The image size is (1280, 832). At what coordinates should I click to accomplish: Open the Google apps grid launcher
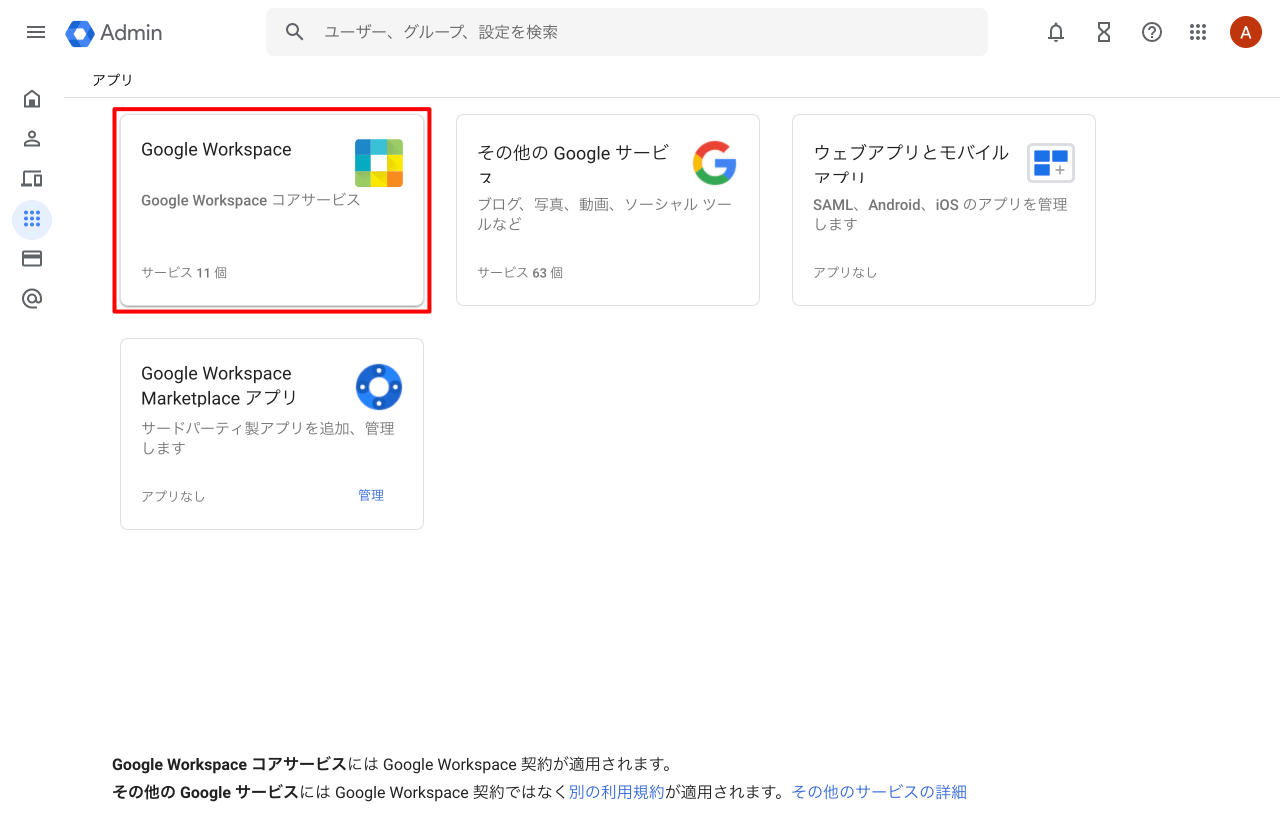[x=1198, y=32]
